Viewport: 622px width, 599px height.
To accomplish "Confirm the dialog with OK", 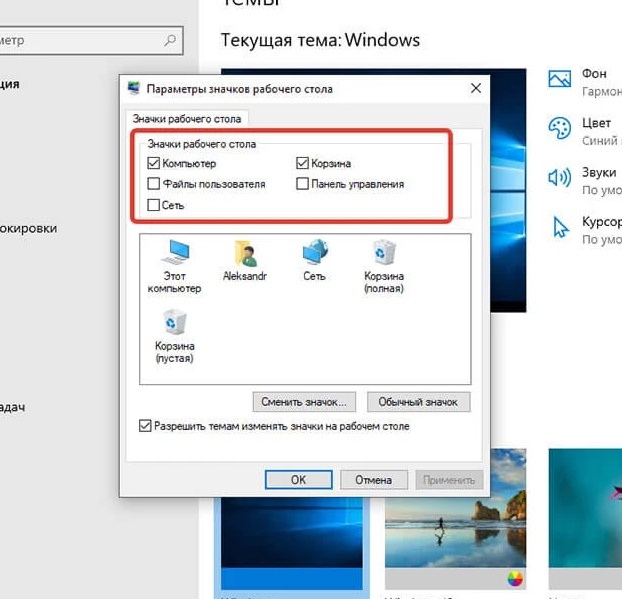I will (x=298, y=480).
